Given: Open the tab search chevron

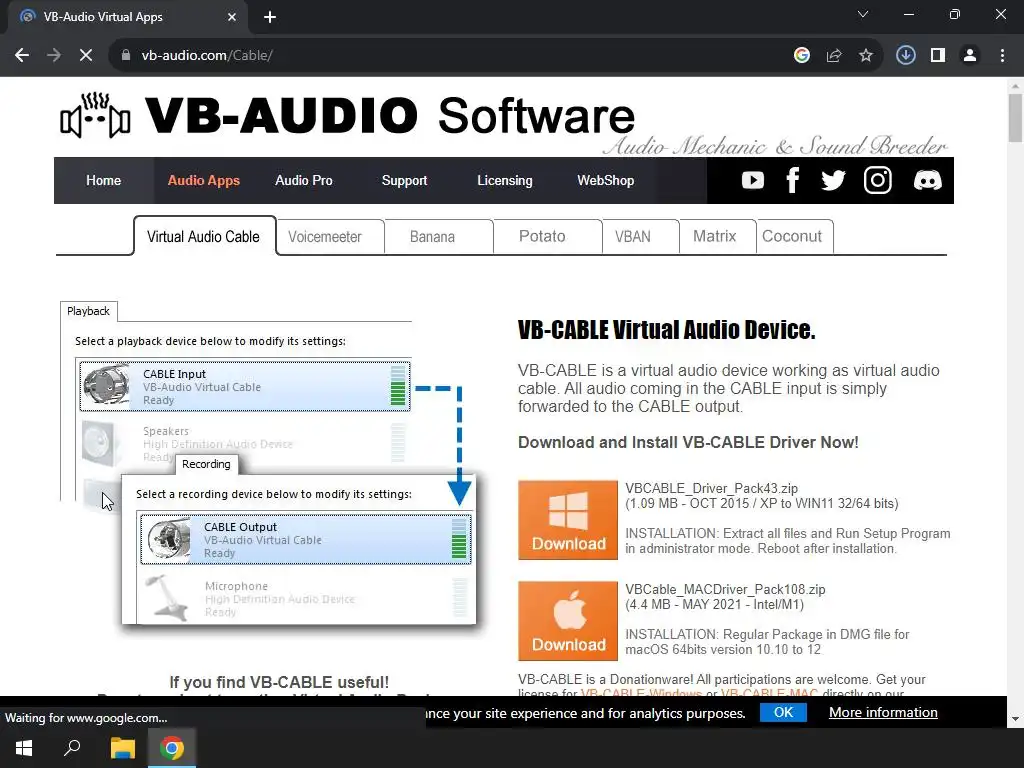Looking at the screenshot, I should pos(863,14).
